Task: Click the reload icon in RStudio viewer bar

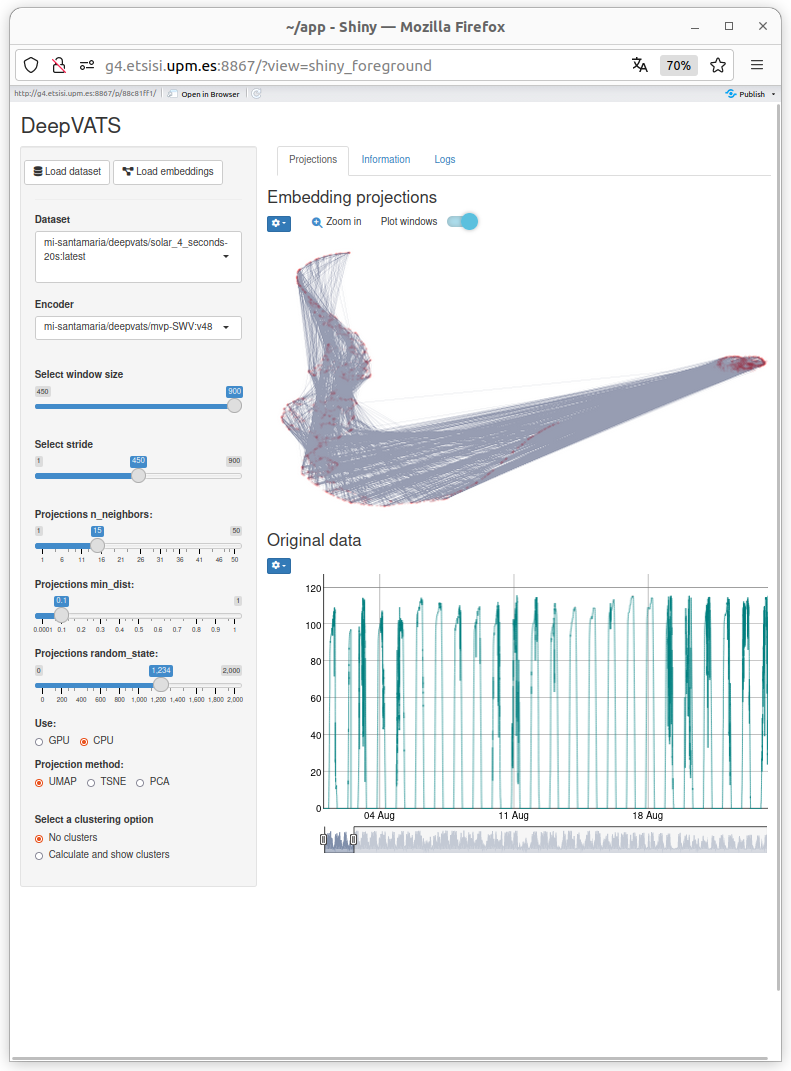Action: (x=256, y=94)
